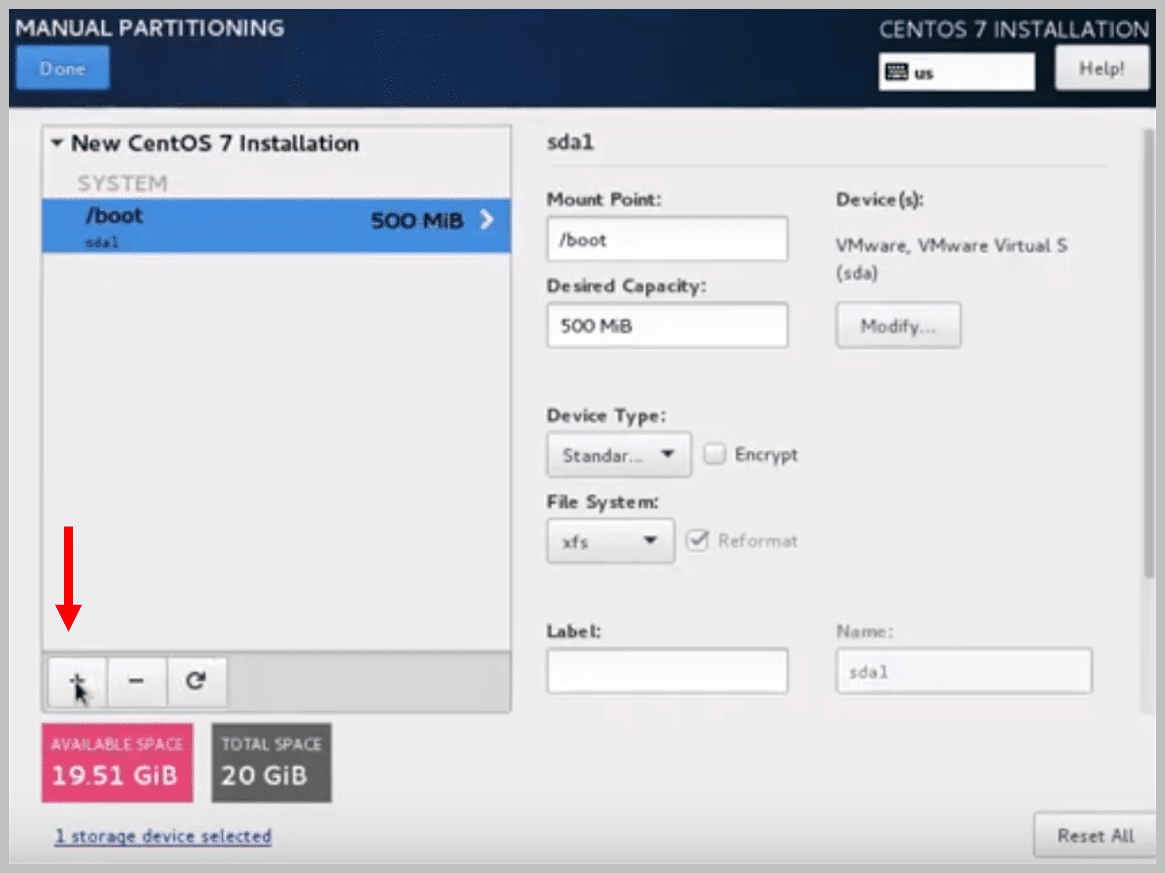1165x873 pixels.
Task: Click the Mount Point input field
Action: point(666,239)
